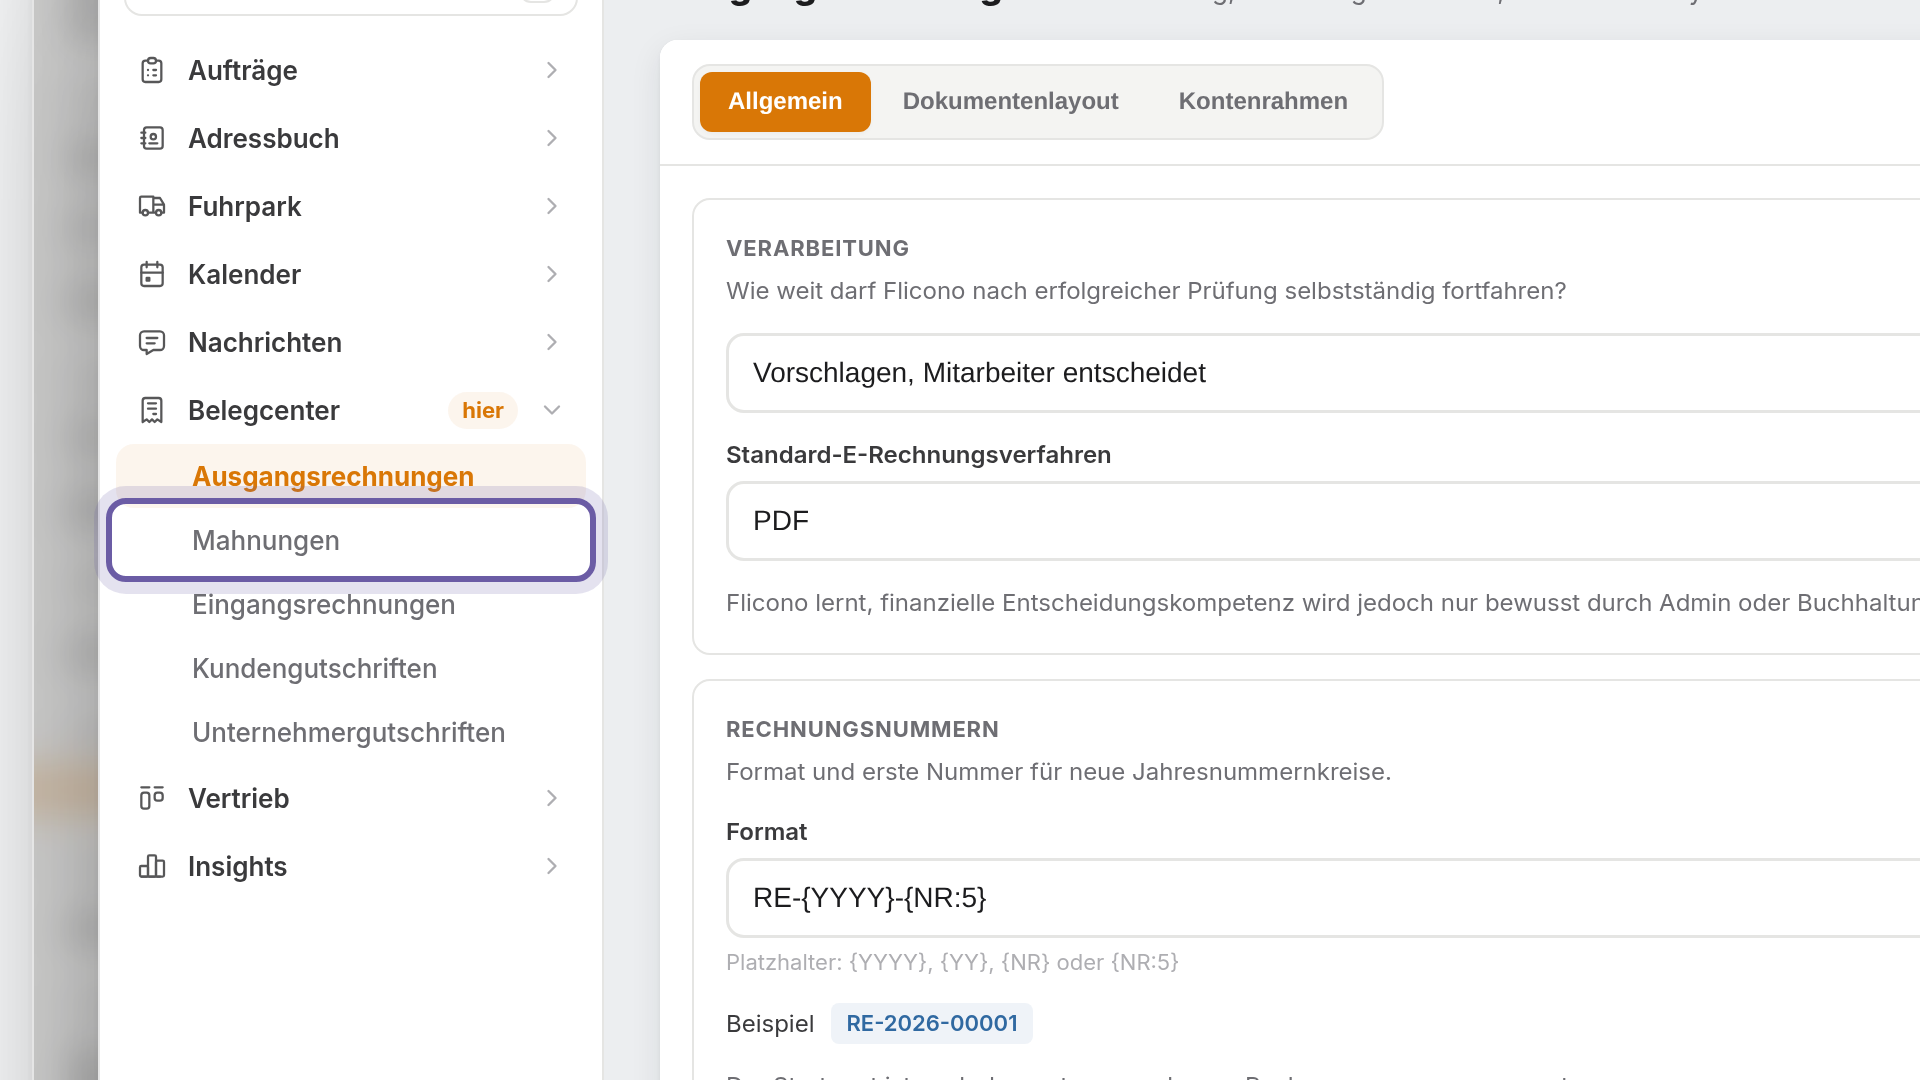Click the 'hier' badge next to Belegcenter
The image size is (1920, 1080).
tap(483, 410)
